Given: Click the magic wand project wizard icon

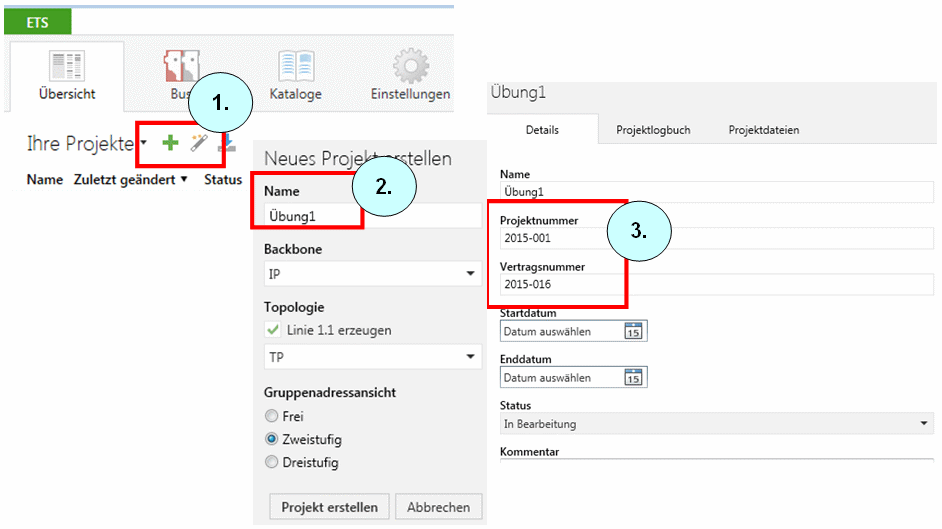Looking at the screenshot, I should click(x=198, y=144).
